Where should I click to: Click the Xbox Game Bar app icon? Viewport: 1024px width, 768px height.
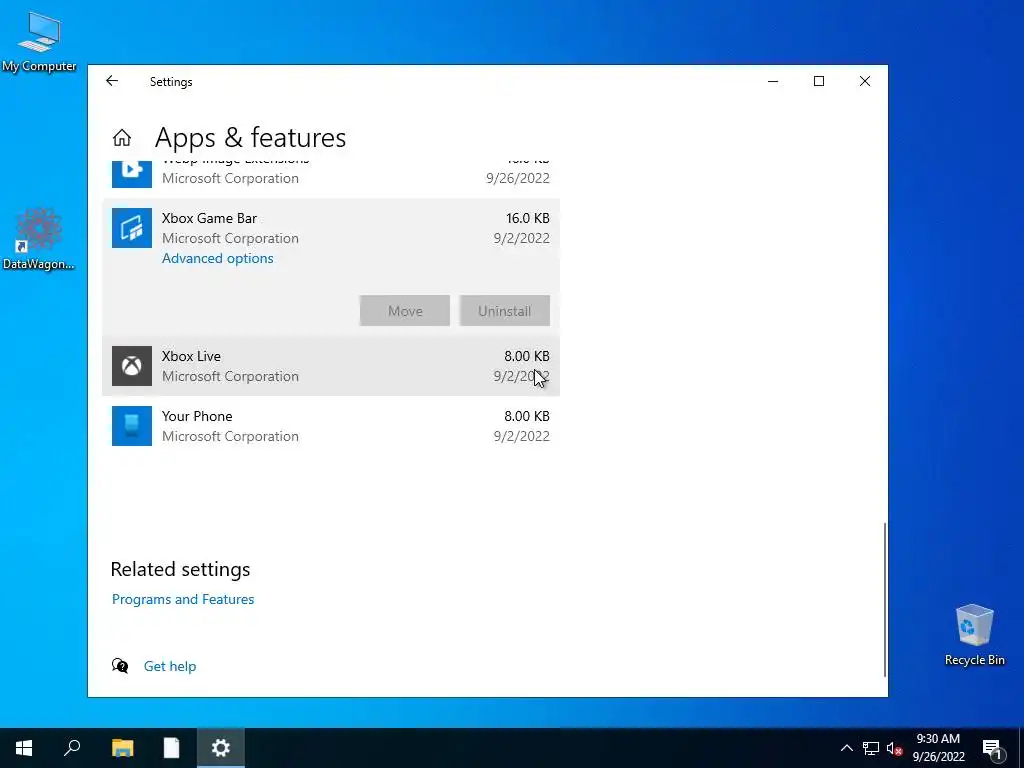click(x=132, y=228)
